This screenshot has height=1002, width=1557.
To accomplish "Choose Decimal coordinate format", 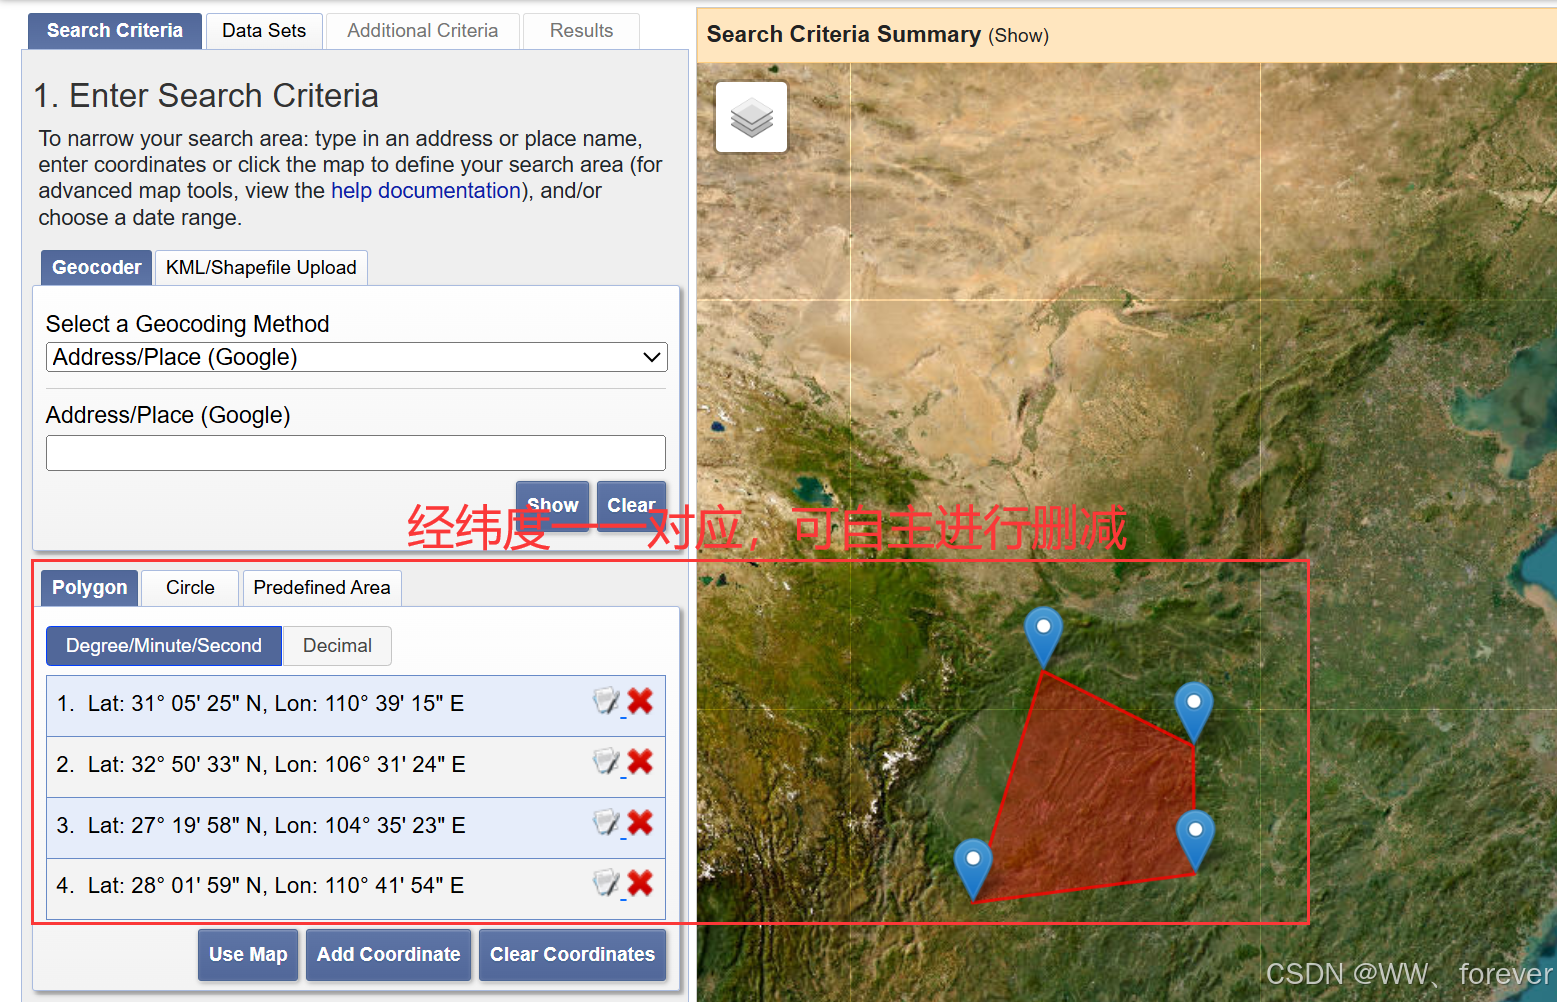I will pyautogui.click(x=337, y=646).
